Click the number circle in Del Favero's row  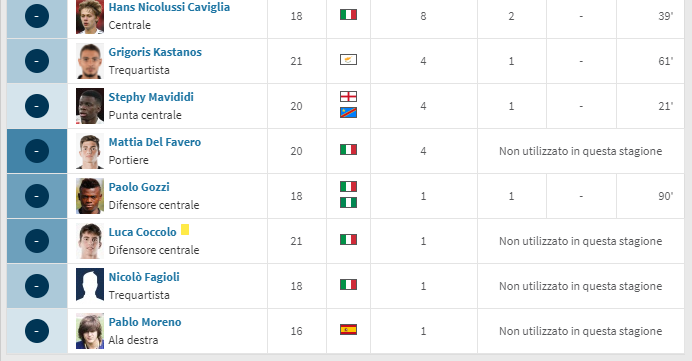[37, 151]
